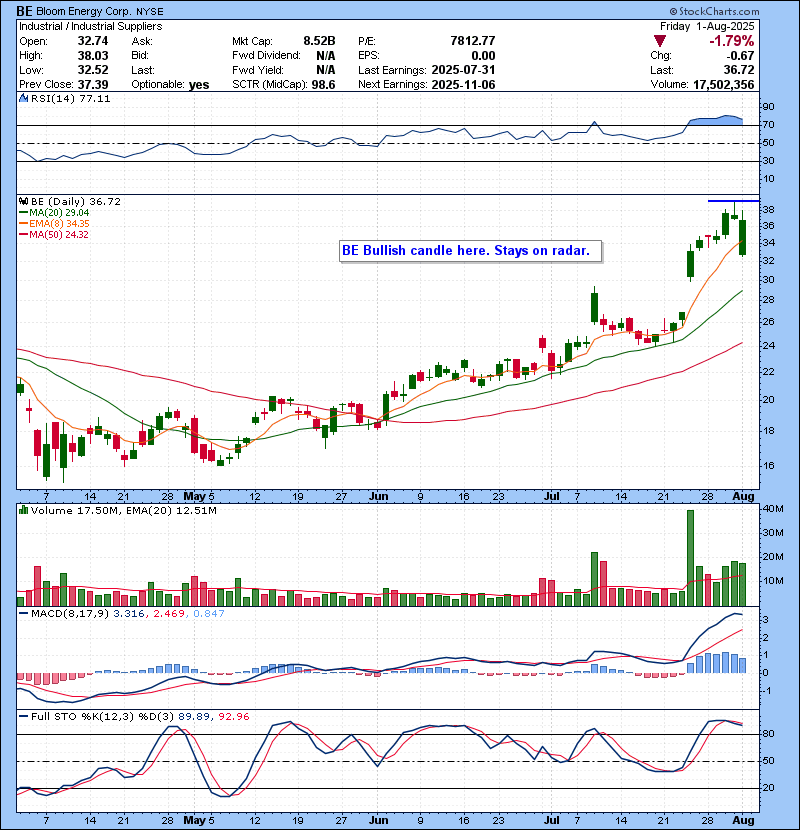The image size is (800, 830).
Task: Click the Prev Close value 37.39
Action: coord(93,84)
